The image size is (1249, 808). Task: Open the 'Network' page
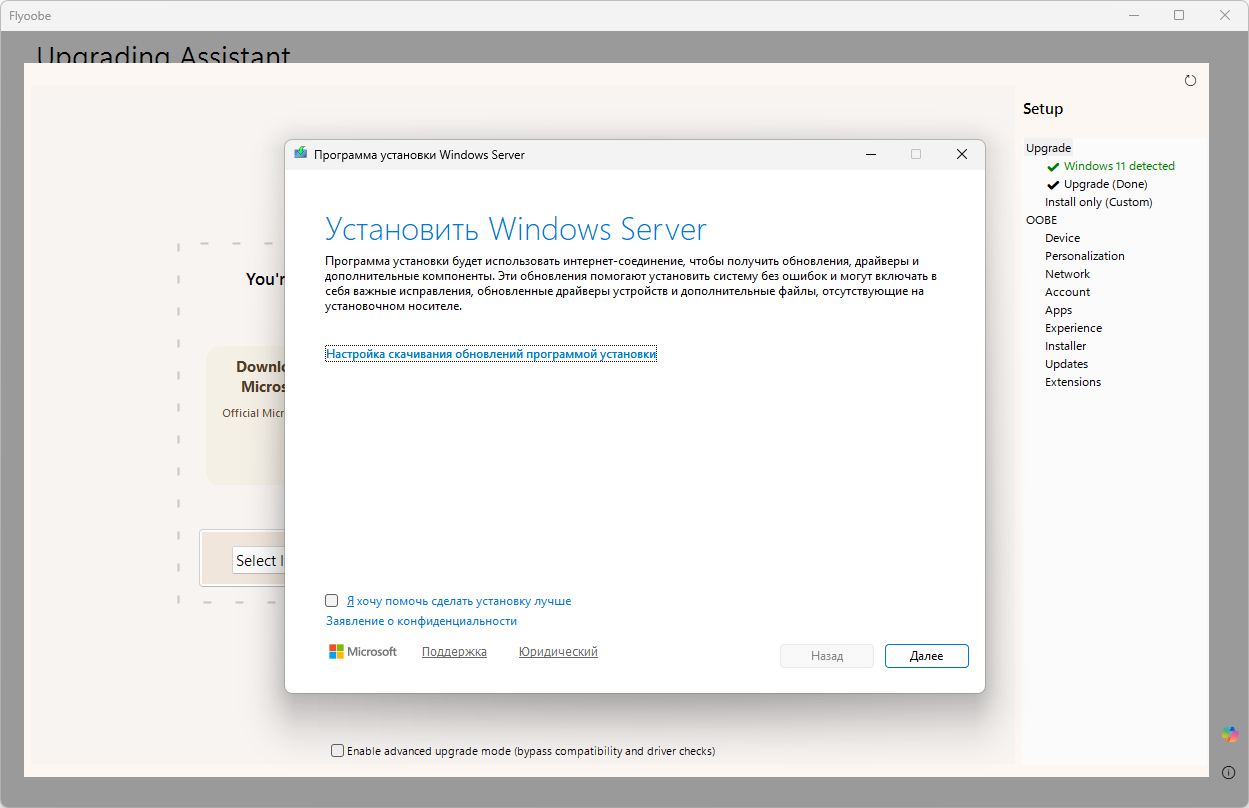1067,274
